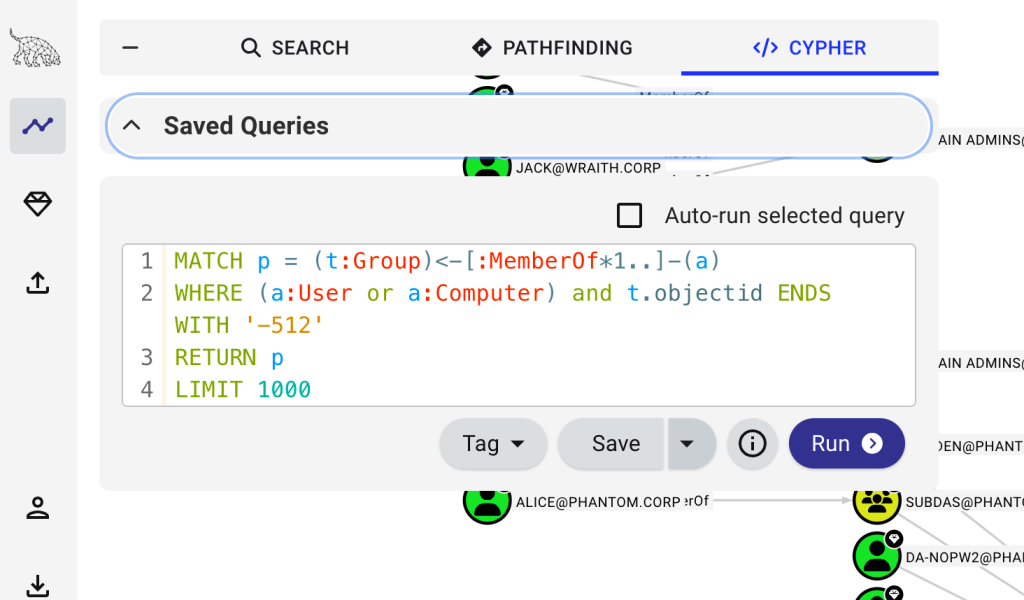Image resolution: width=1024 pixels, height=600 pixels.
Task: Open Group Management diamond icon
Action: click(38, 205)
